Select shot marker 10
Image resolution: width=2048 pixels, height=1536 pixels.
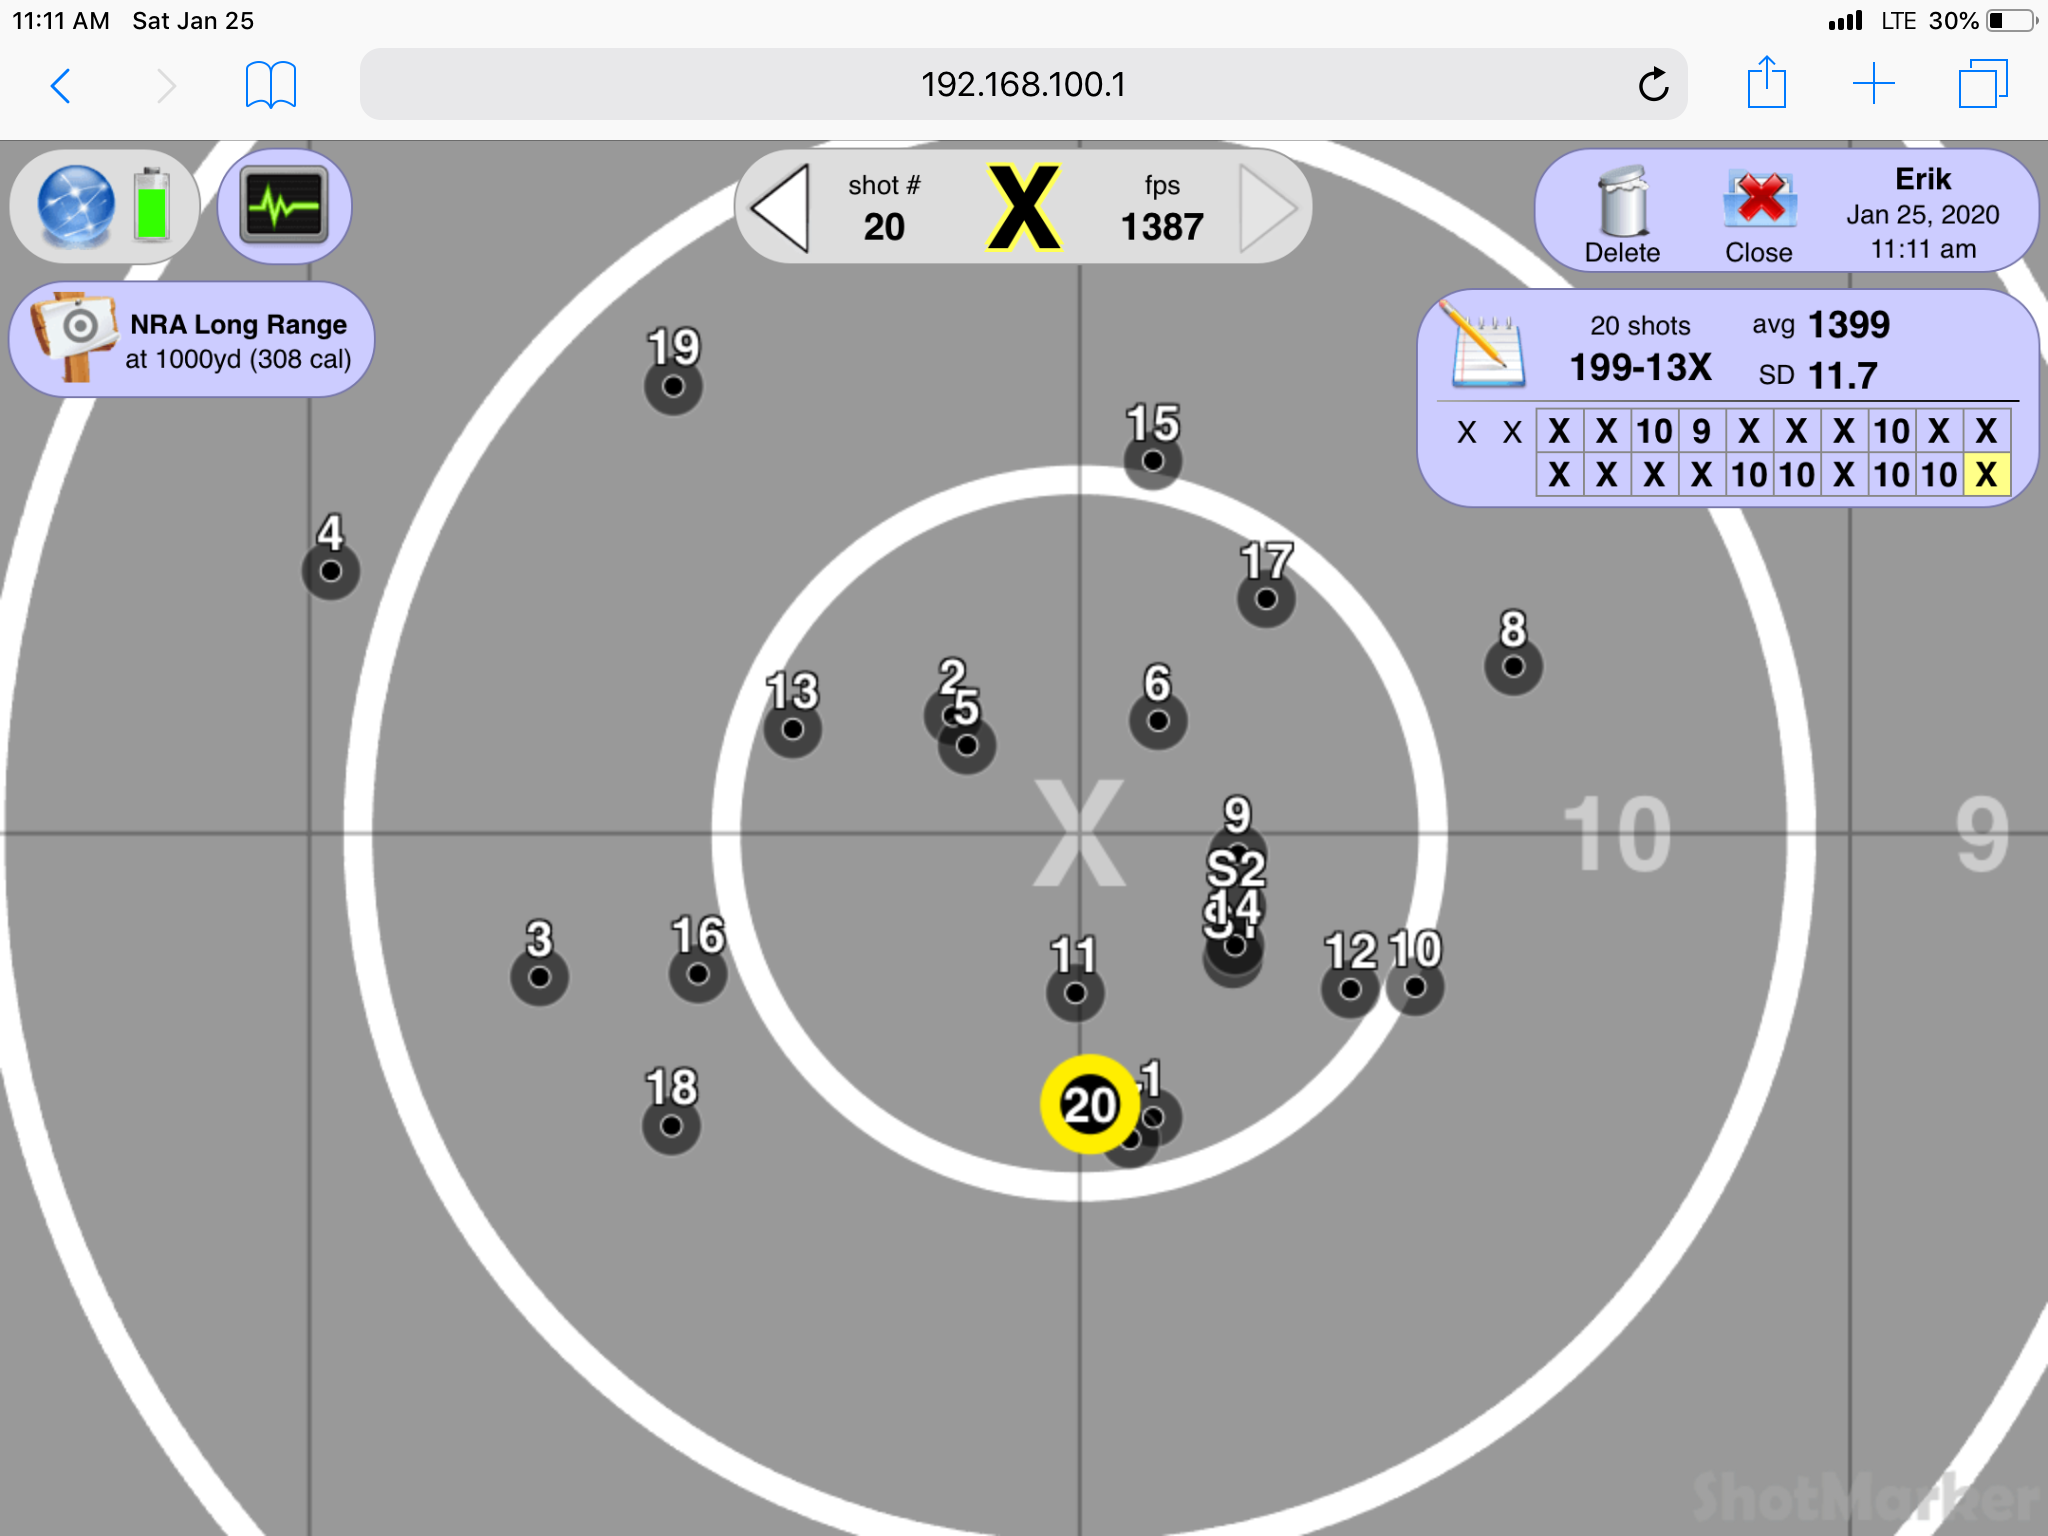pyautogui.click(x=1415, y=987)
